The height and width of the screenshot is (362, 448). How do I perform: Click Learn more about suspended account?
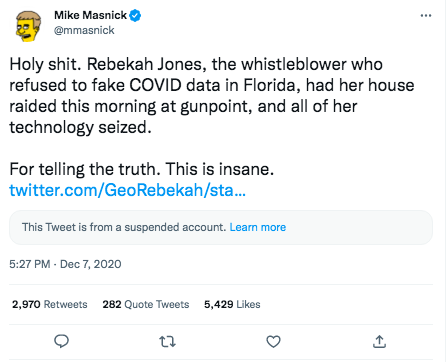coord(258,227)
